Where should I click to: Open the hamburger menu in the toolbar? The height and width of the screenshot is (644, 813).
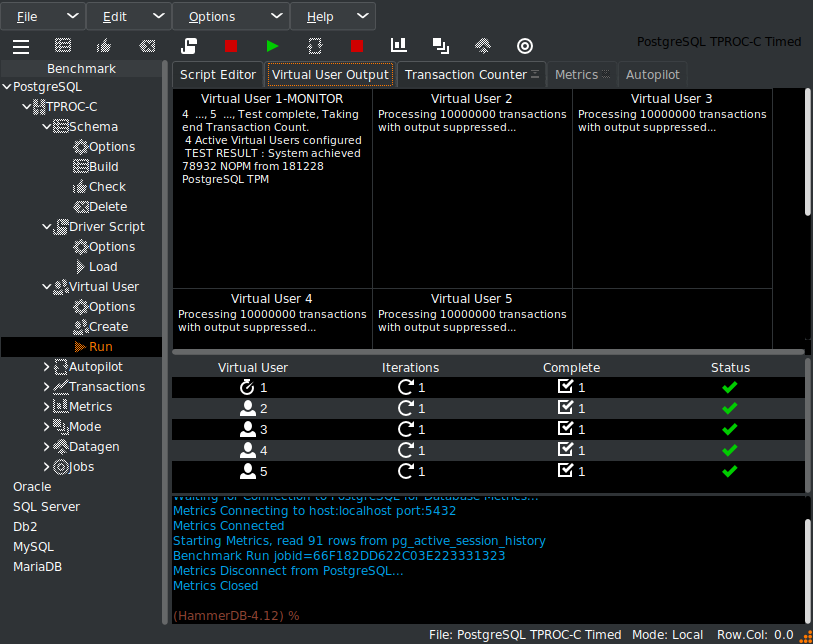click(x=21, y=47)
